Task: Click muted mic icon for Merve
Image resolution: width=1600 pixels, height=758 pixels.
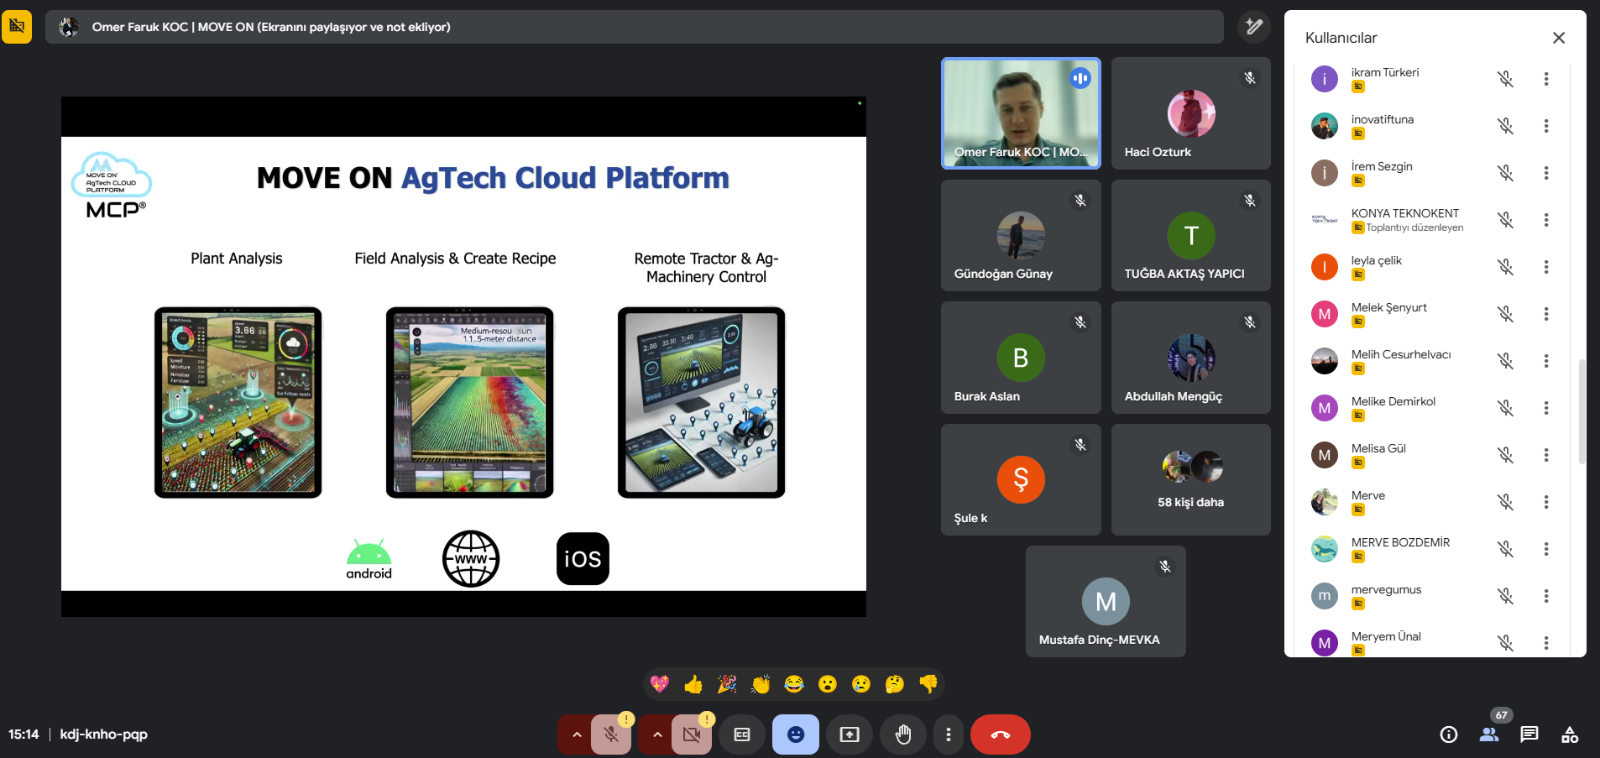Action: [1505, 502]
